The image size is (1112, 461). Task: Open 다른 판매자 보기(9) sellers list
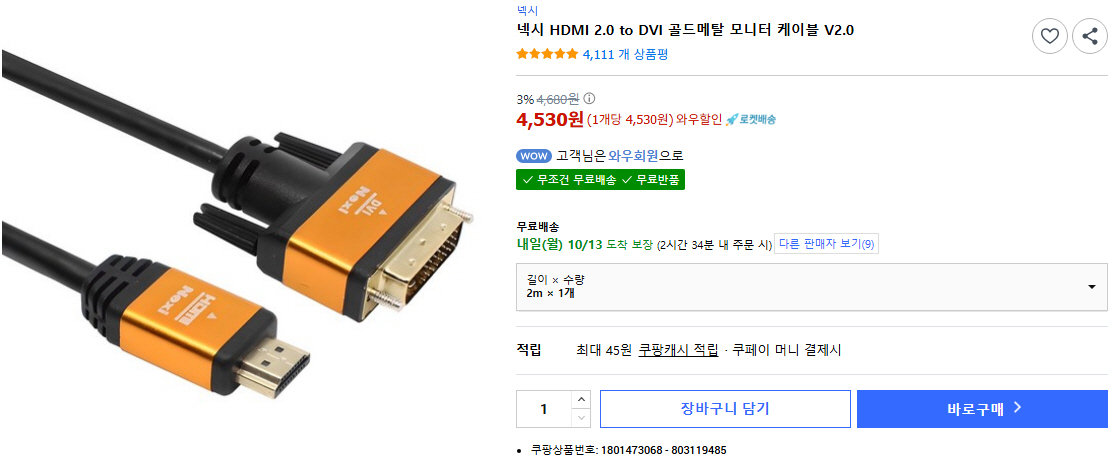coord(826,244)
